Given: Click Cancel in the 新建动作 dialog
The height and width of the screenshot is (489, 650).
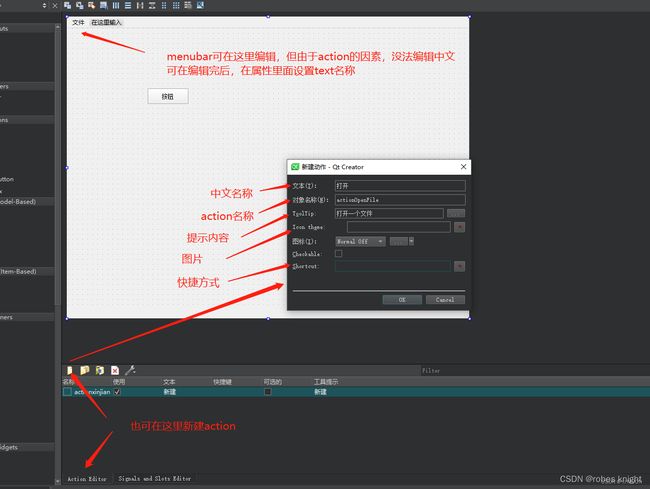Looking at the screenshot, I should coord(445,300).
